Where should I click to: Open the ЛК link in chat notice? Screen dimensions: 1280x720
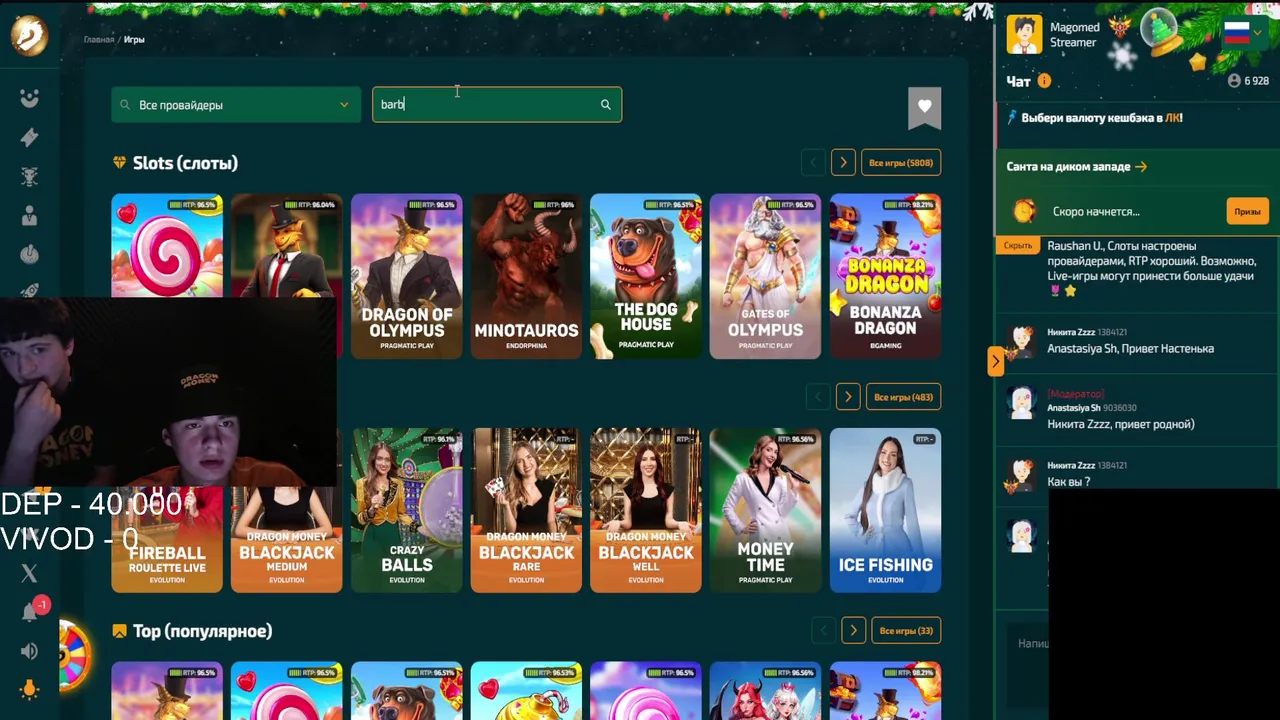(1172, 118)
